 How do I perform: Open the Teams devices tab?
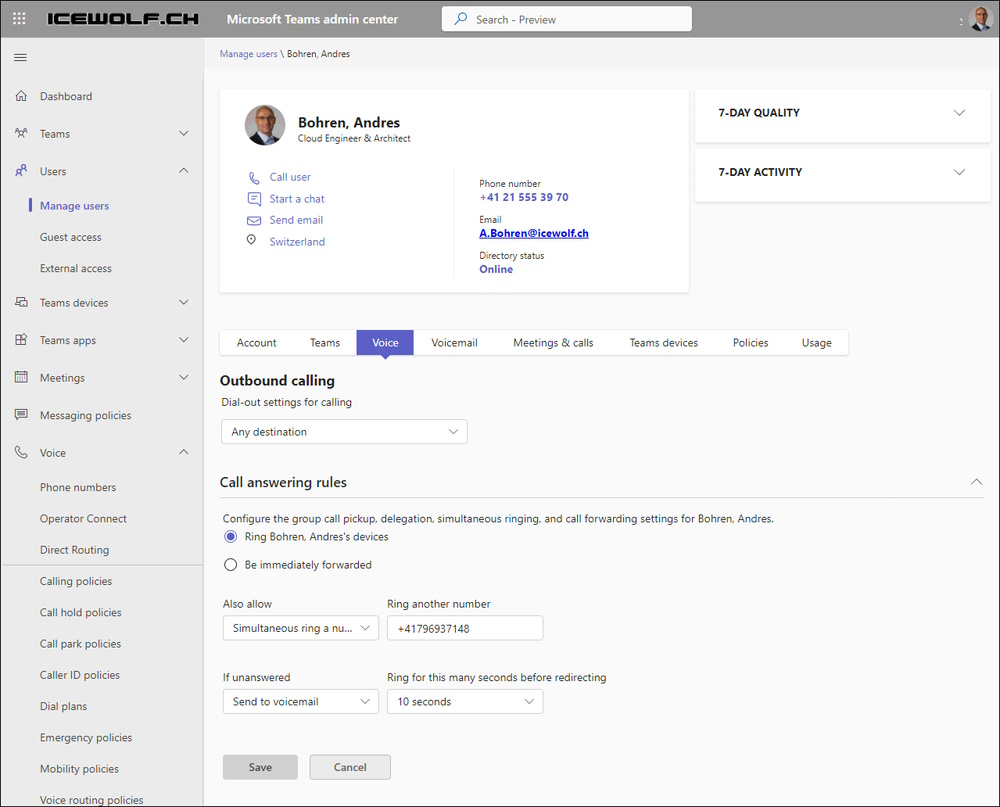[663, 343]
